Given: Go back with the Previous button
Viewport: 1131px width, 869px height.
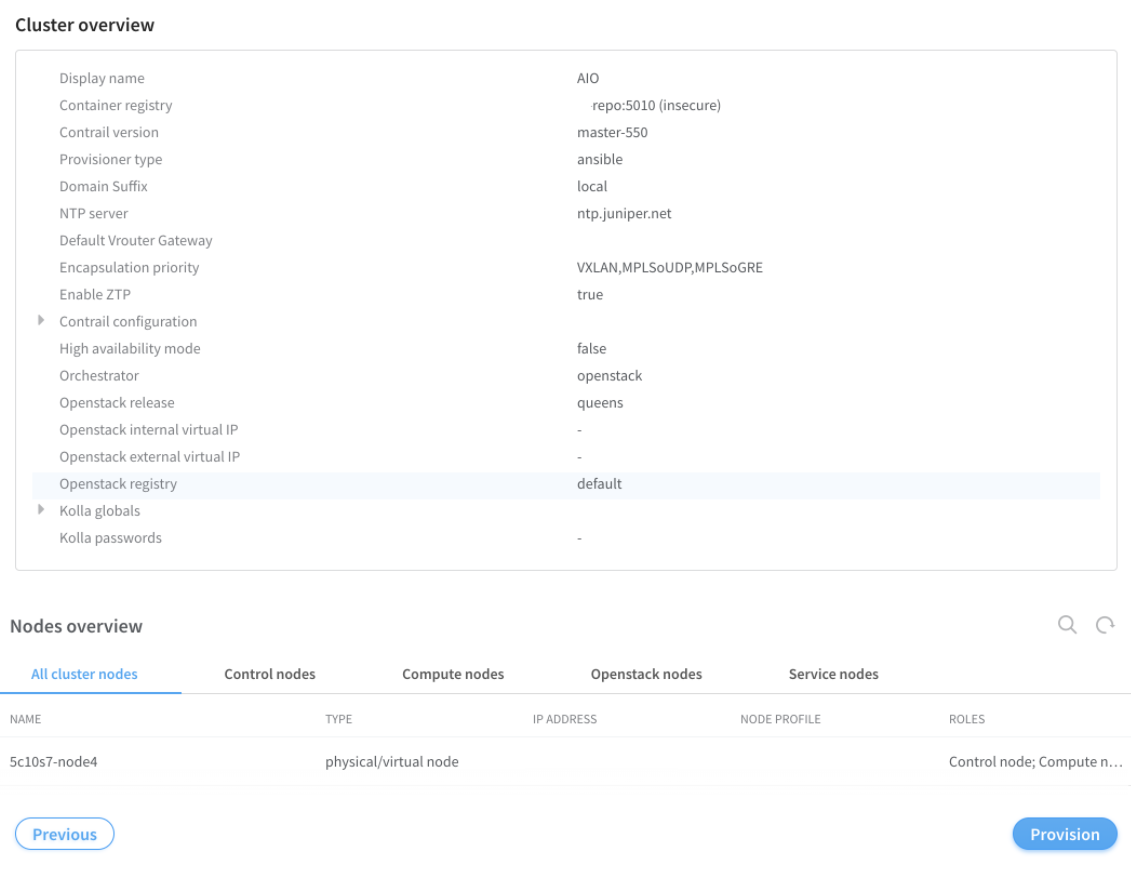Looking at the screenshot, I should point(64,834).
